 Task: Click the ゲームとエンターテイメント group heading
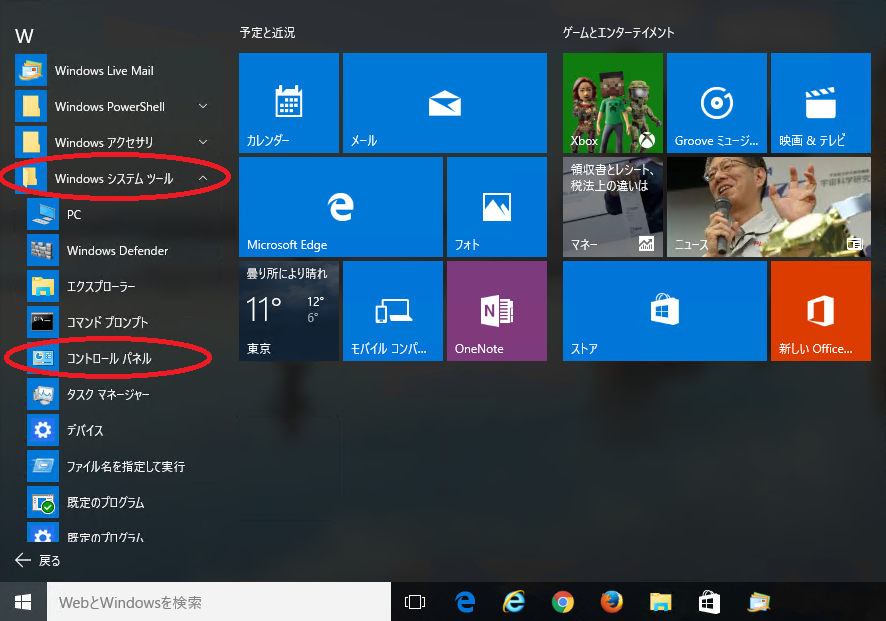pyautogui.click(x=618, y=33)
